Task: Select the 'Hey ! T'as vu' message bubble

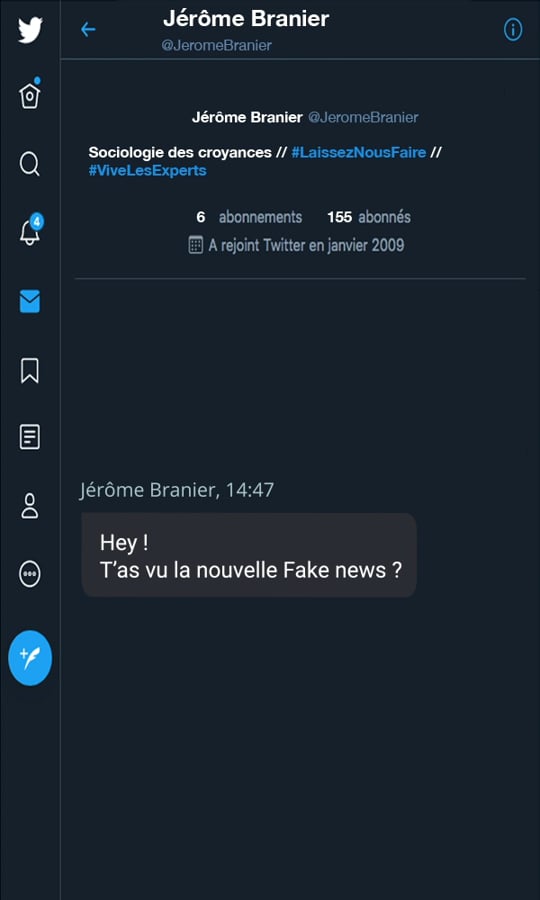Action: pos(248,555)
